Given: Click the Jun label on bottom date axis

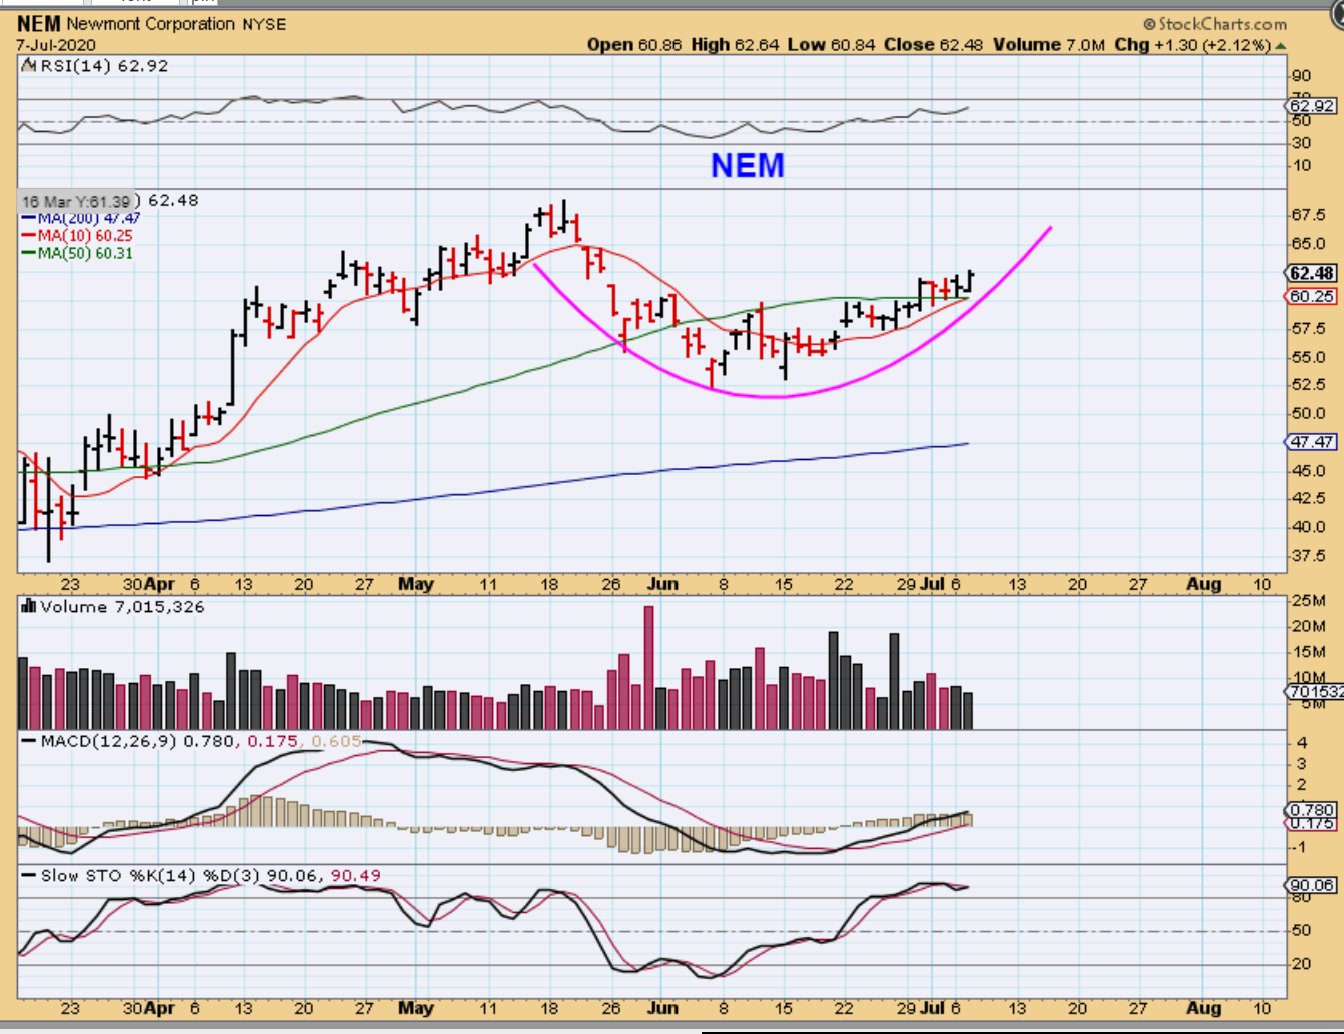Looking at the screenshot, I should pyautogui.click(x=662, y=1008).
